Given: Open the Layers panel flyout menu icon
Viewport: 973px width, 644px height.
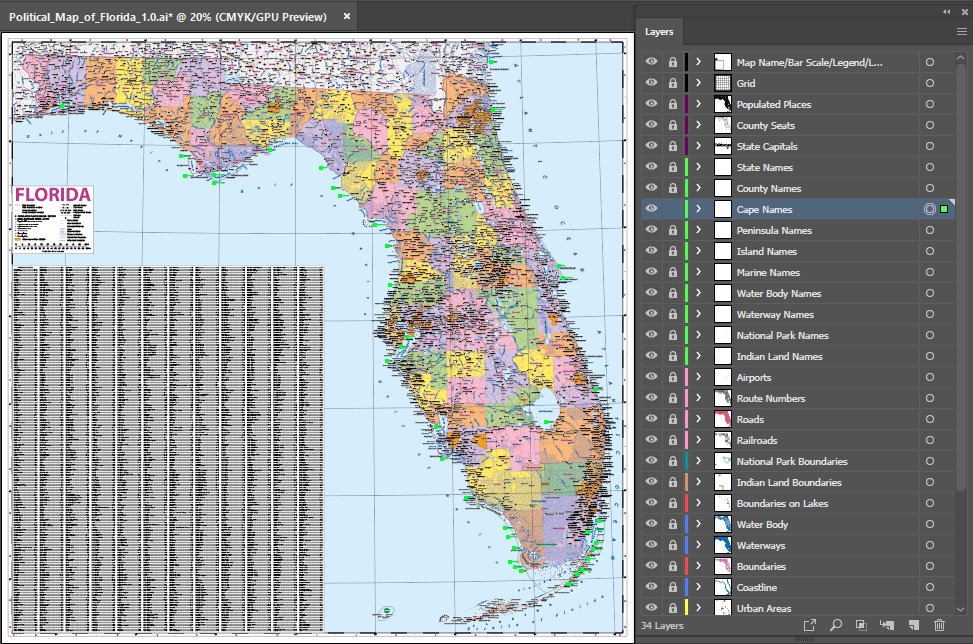Looking at the screenshot, I should point(961,31).
